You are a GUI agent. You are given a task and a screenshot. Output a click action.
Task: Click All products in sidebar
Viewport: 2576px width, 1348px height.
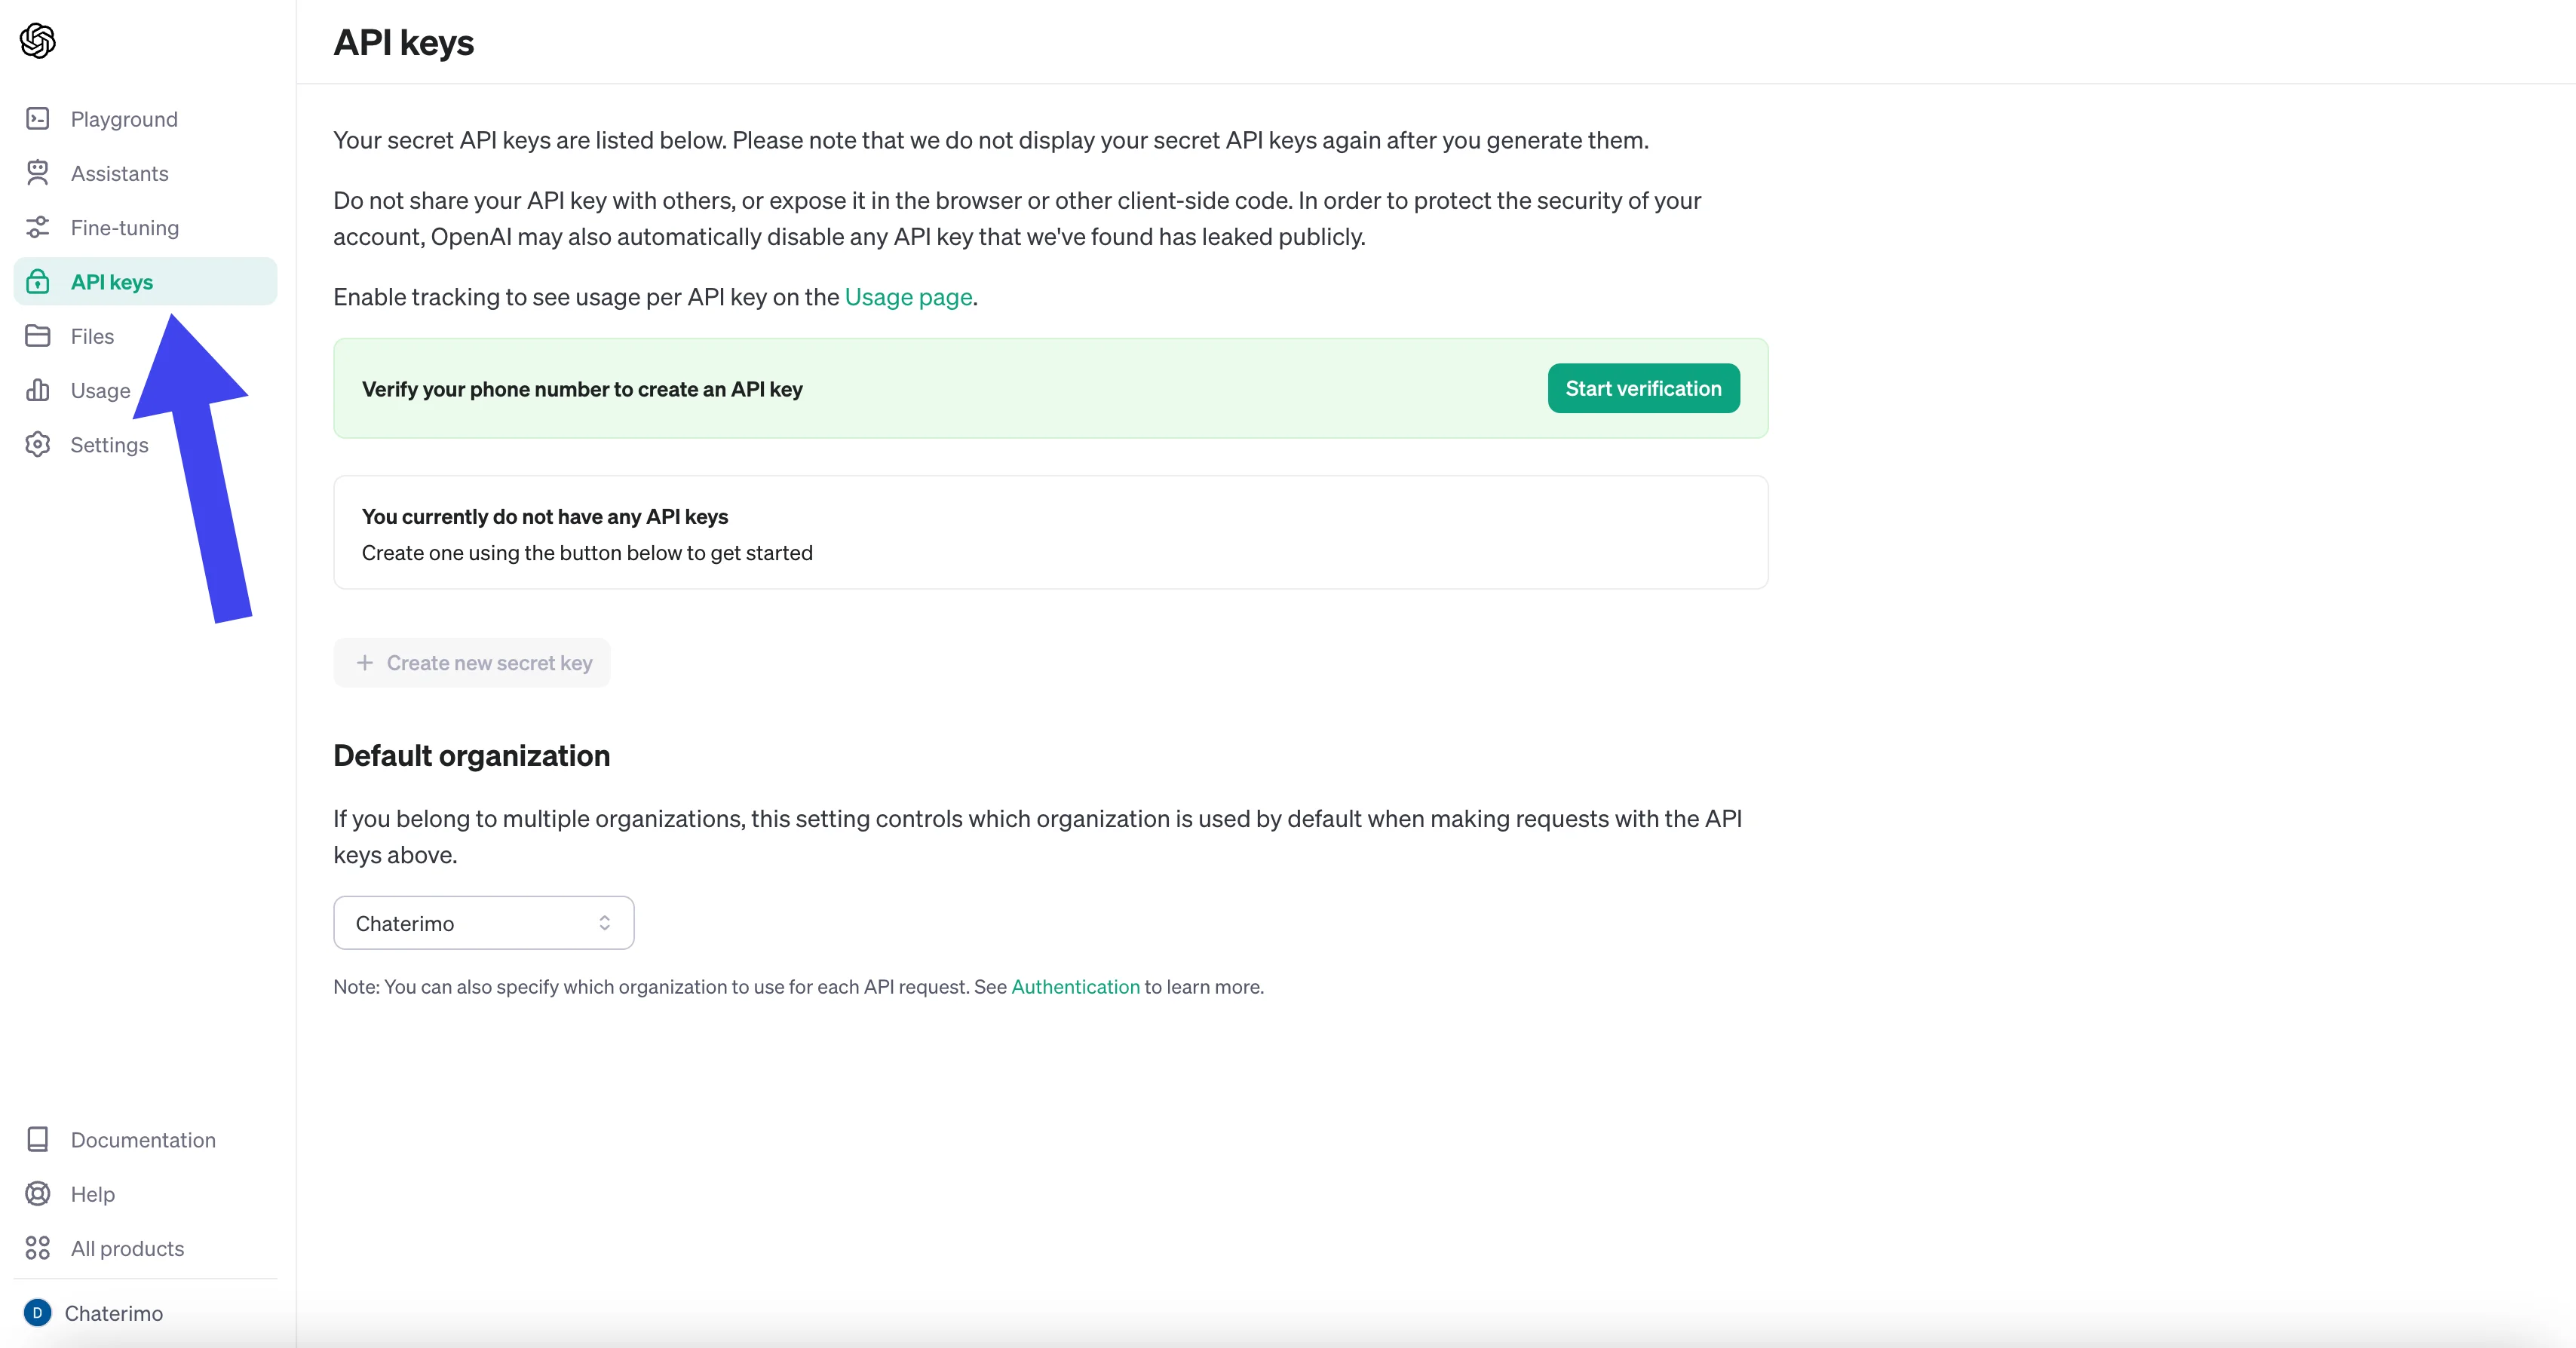126,1248
